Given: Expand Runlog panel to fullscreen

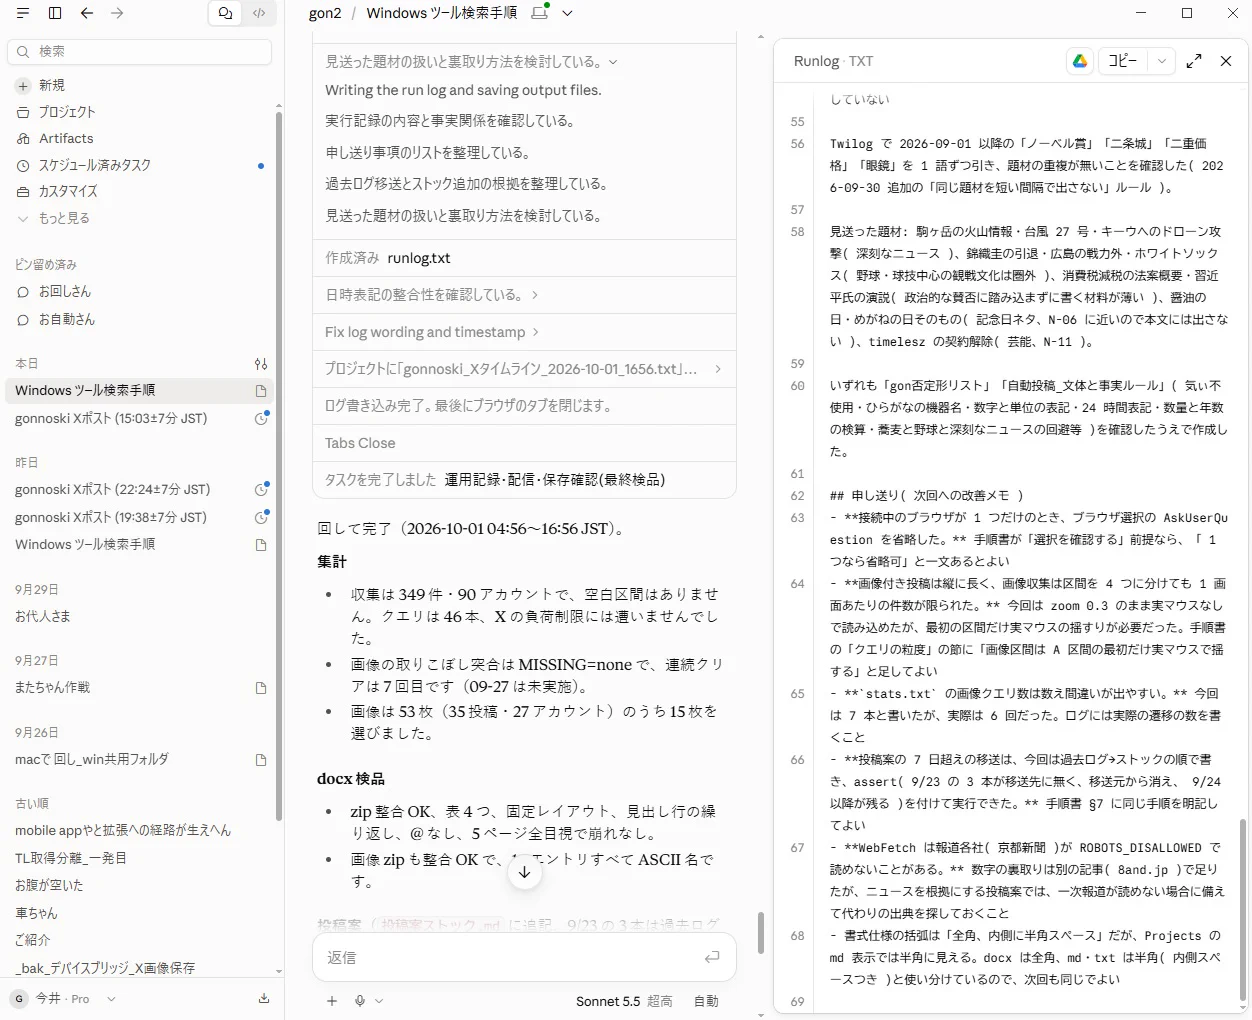Looking at the screenshot, I should [x=1194, y=61].
